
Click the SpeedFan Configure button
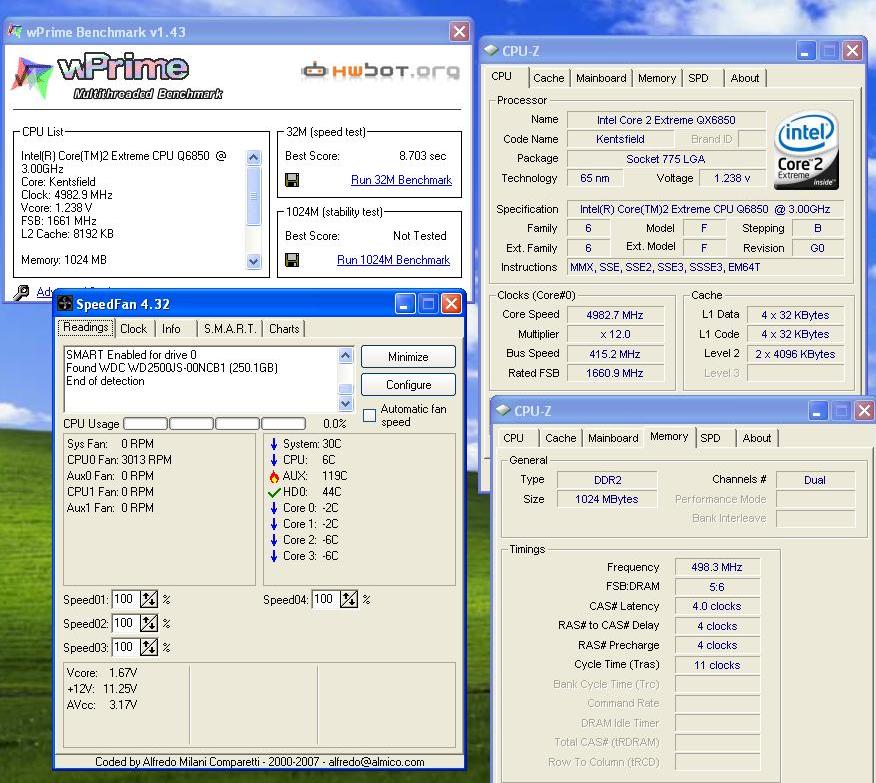pyautogui.click(x=408, y=385)
